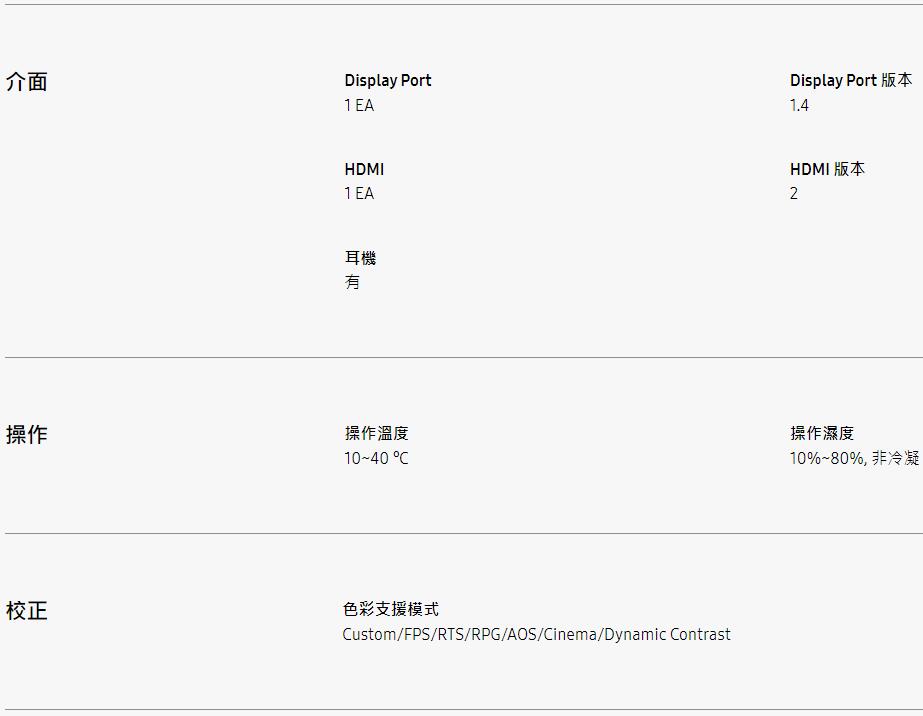This screenshot has width=923, height=716.
Task: Click the 1 EA value under HDMI
Action: [x=359, y=193]
